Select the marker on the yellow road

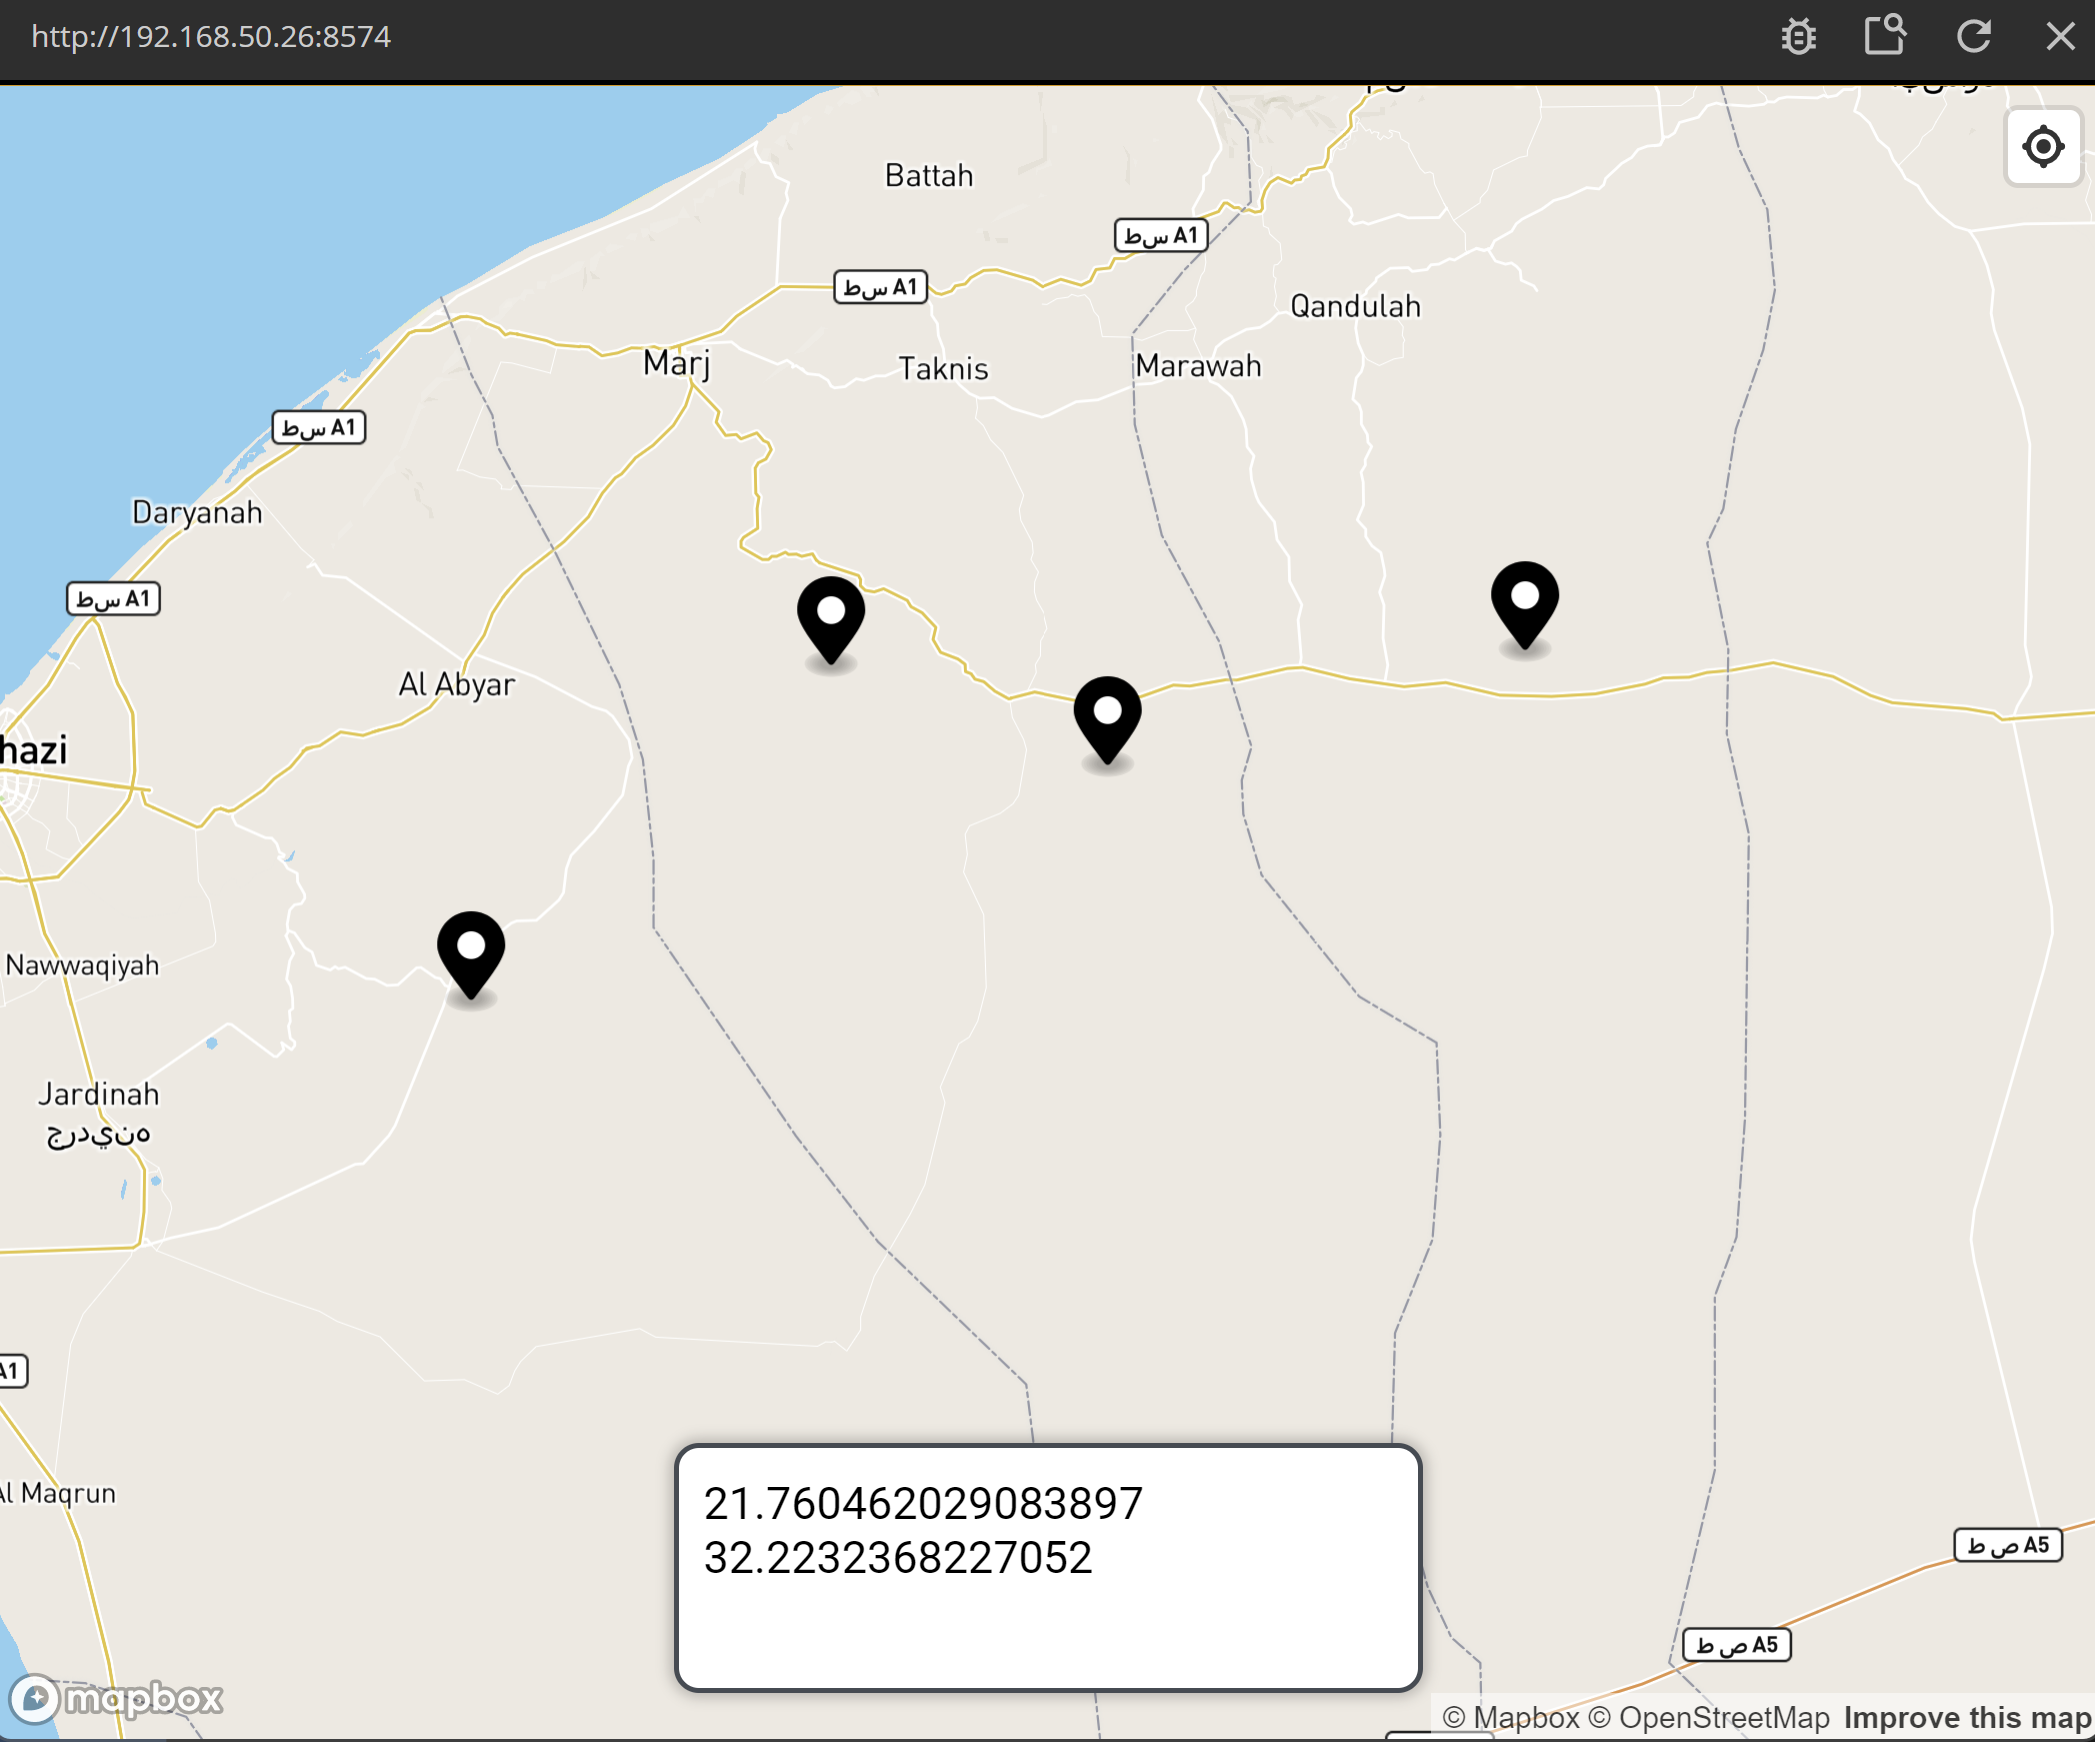tap(1107, 718)
